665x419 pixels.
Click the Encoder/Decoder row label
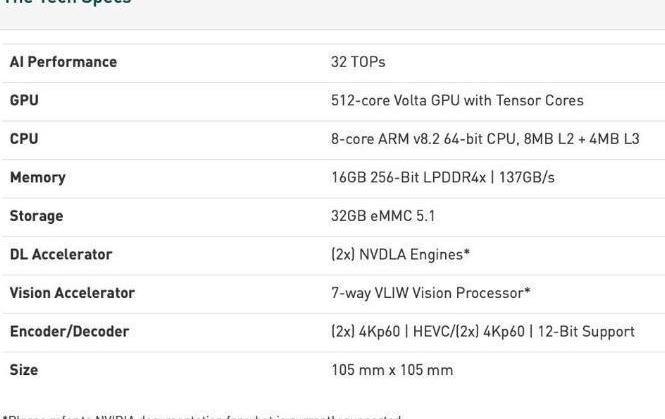69,331
